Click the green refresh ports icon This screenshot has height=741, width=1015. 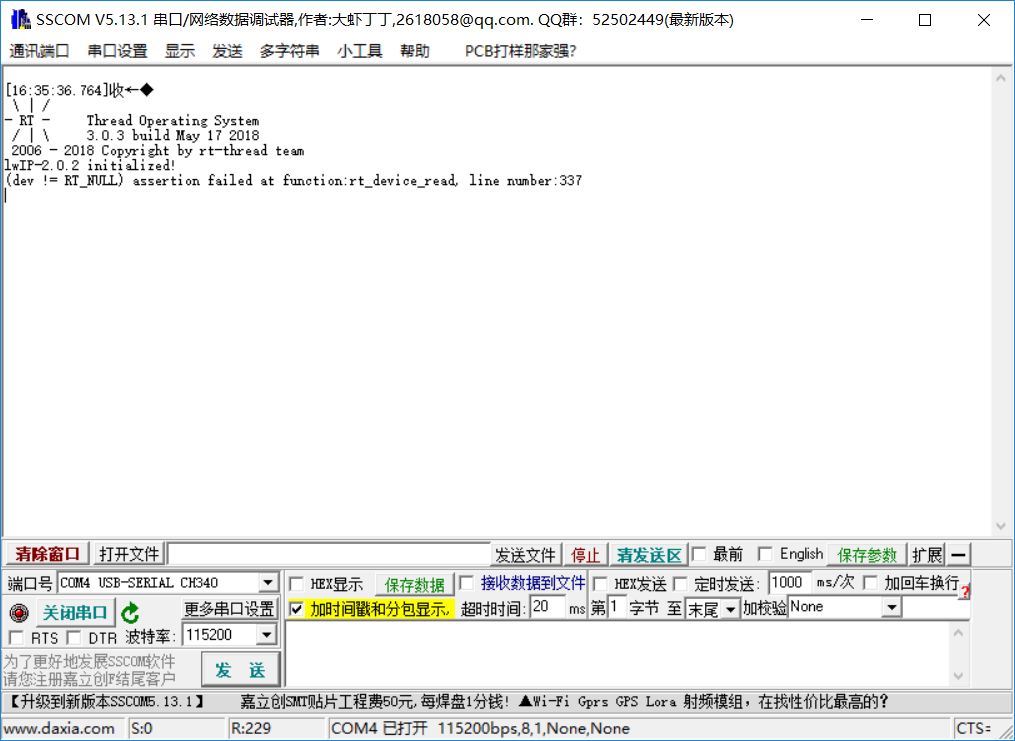click(130, 612)
